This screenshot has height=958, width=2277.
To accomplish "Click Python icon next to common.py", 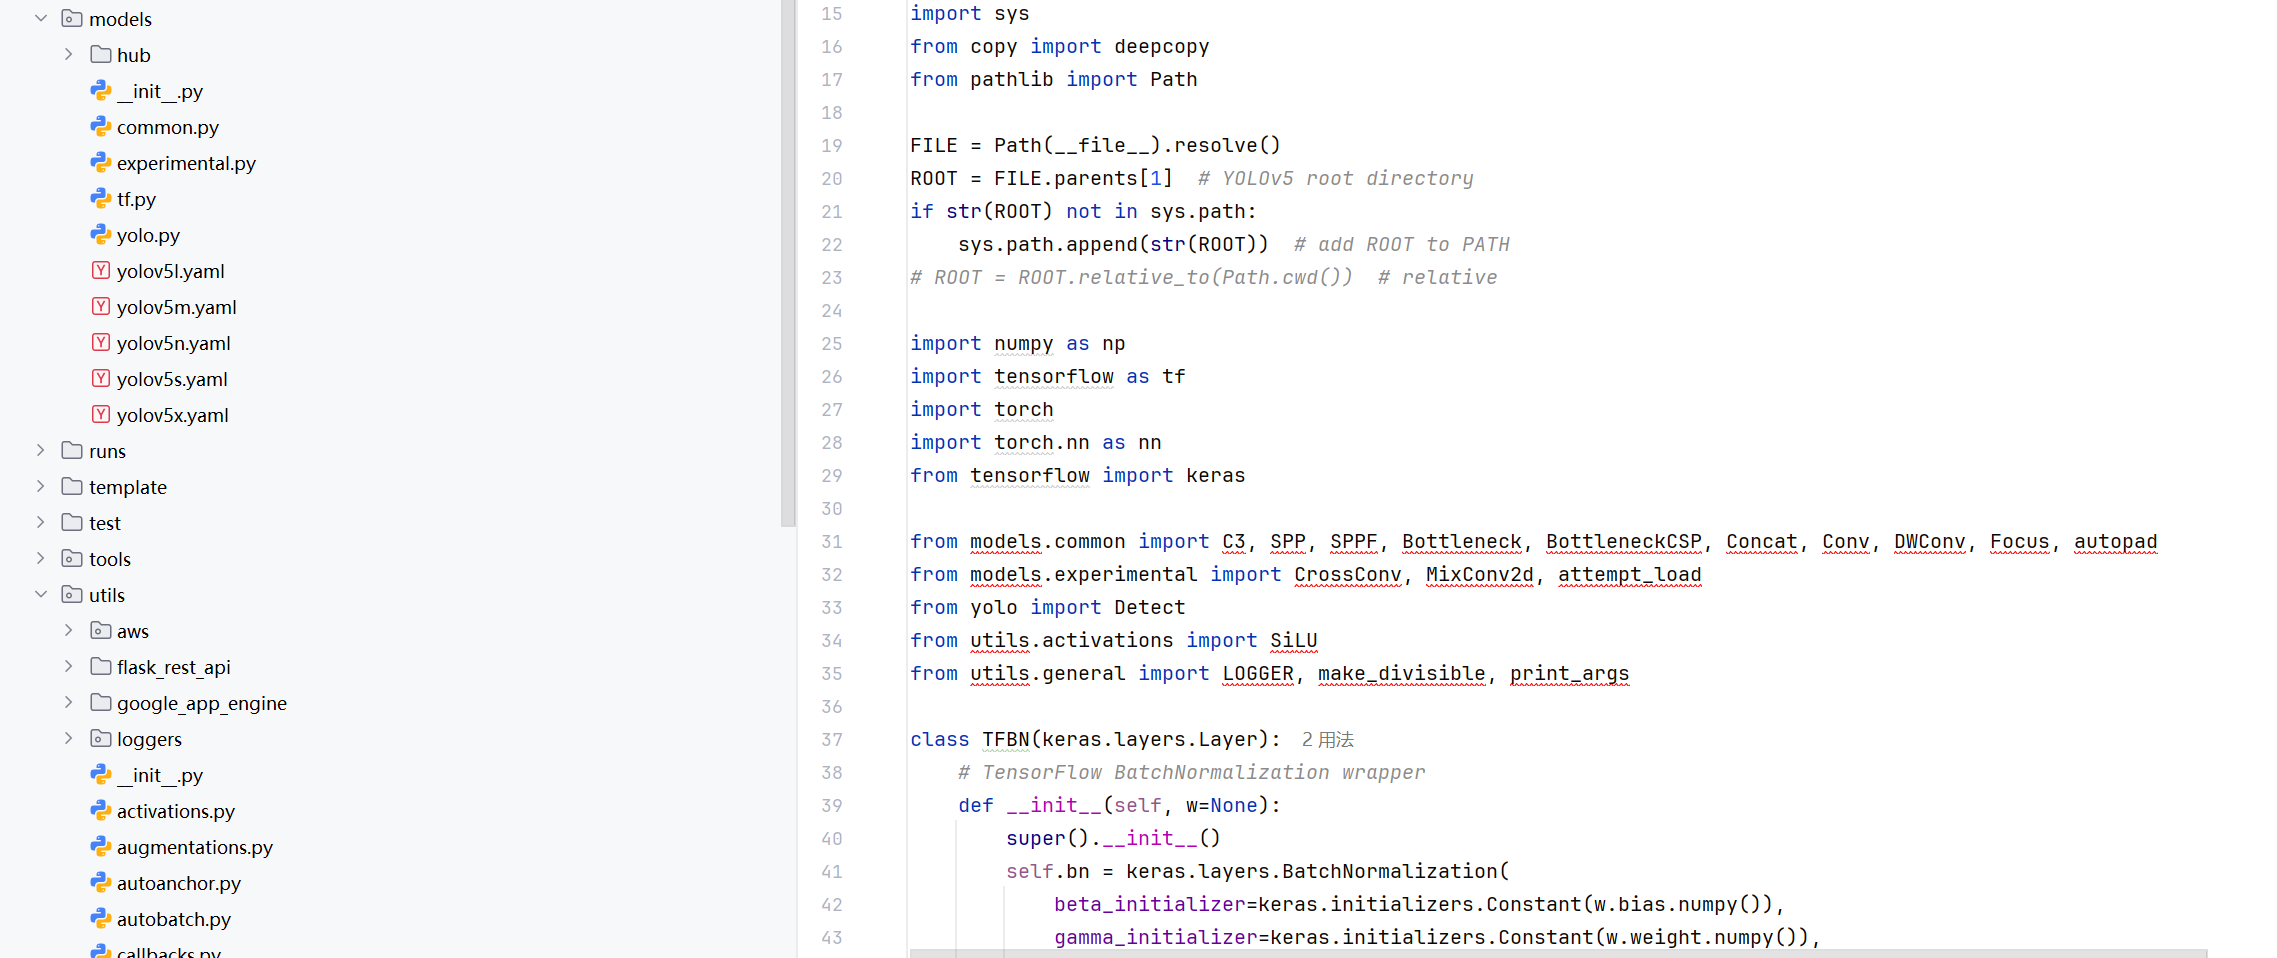I will [x=100, y=126].
